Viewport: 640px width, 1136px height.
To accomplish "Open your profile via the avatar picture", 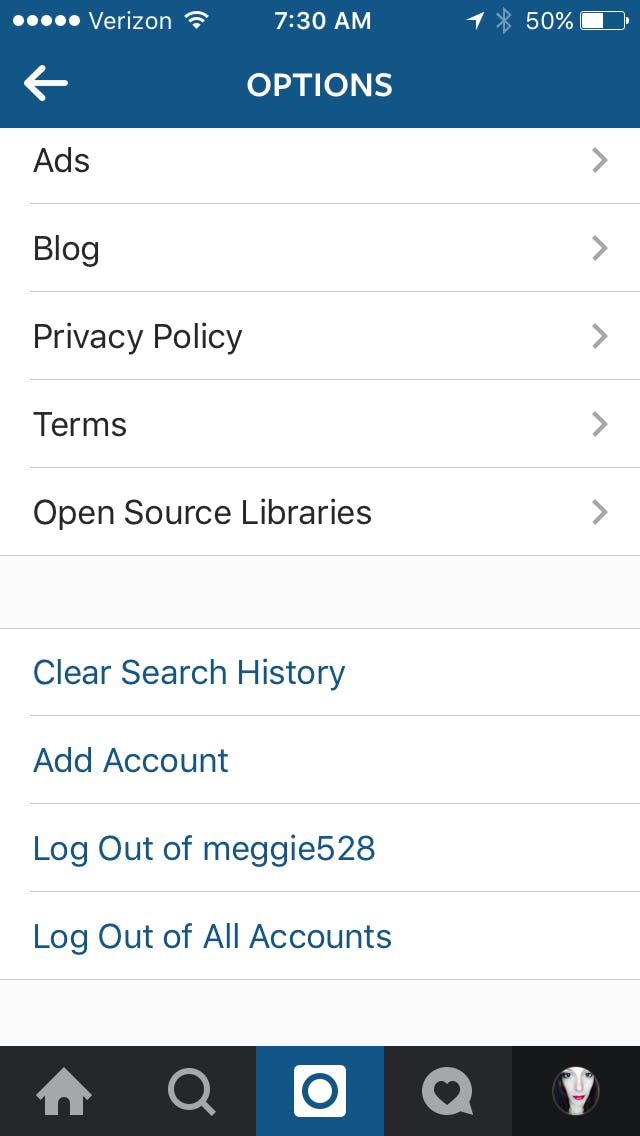I will click(x=575, y=1090).
